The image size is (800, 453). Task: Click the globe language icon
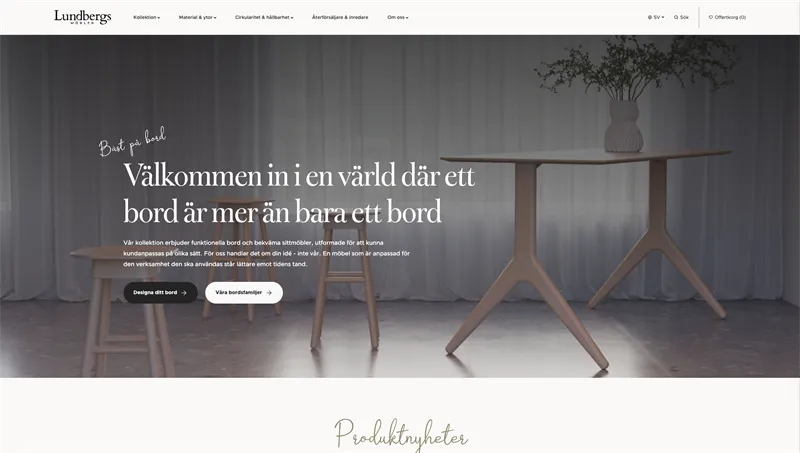click(x=649, y=17)
